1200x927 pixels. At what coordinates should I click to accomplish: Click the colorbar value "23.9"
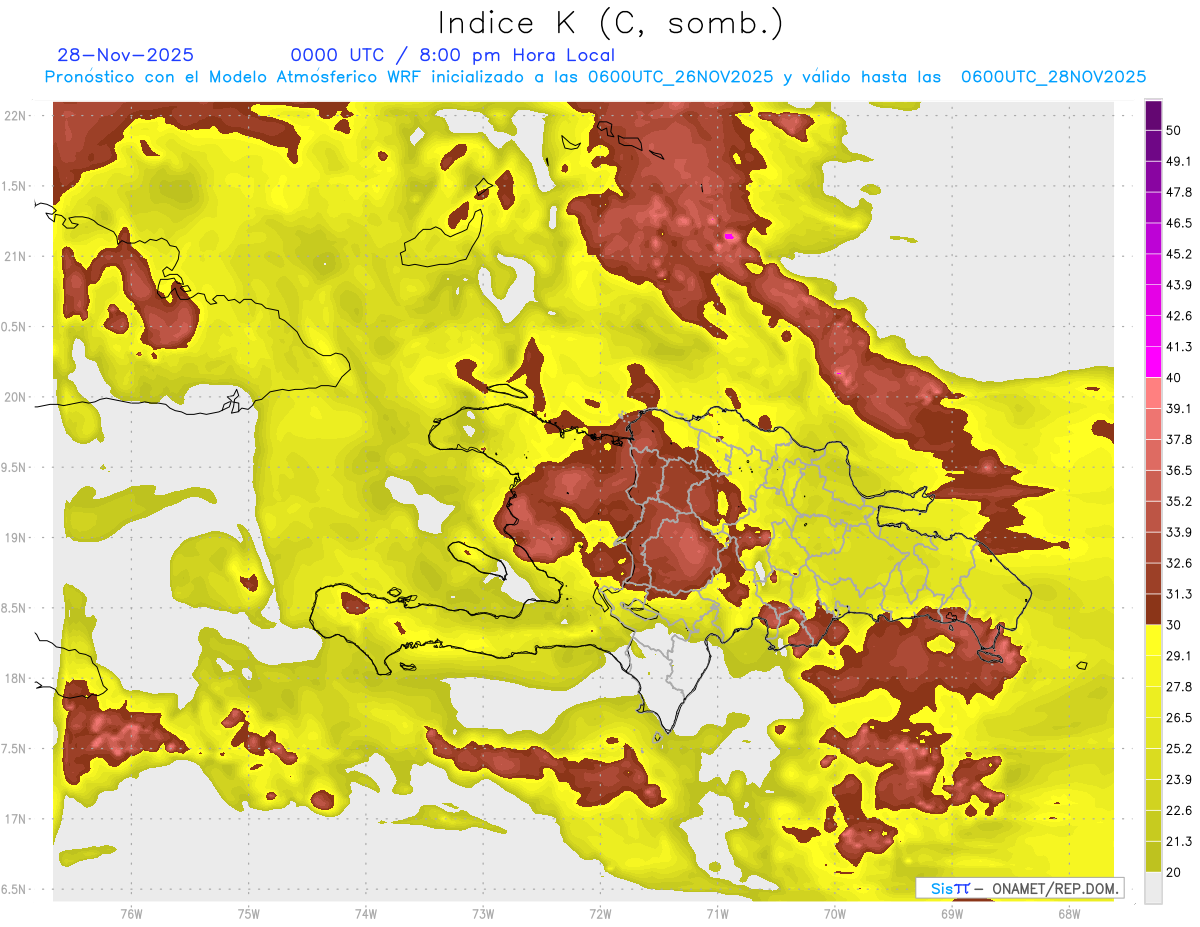pyautogui.click(x=1179, y=779)
